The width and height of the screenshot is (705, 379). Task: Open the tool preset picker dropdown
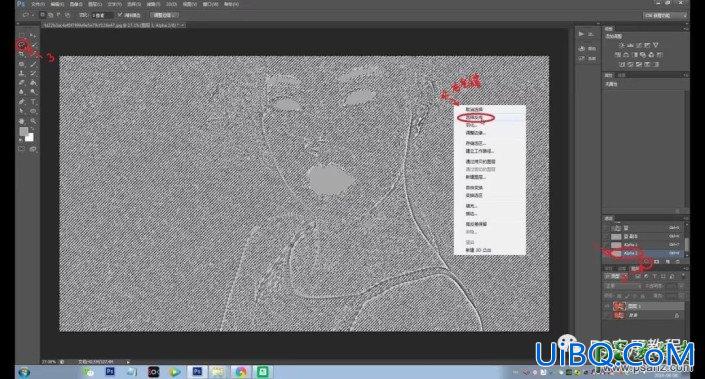pos(28,15)
